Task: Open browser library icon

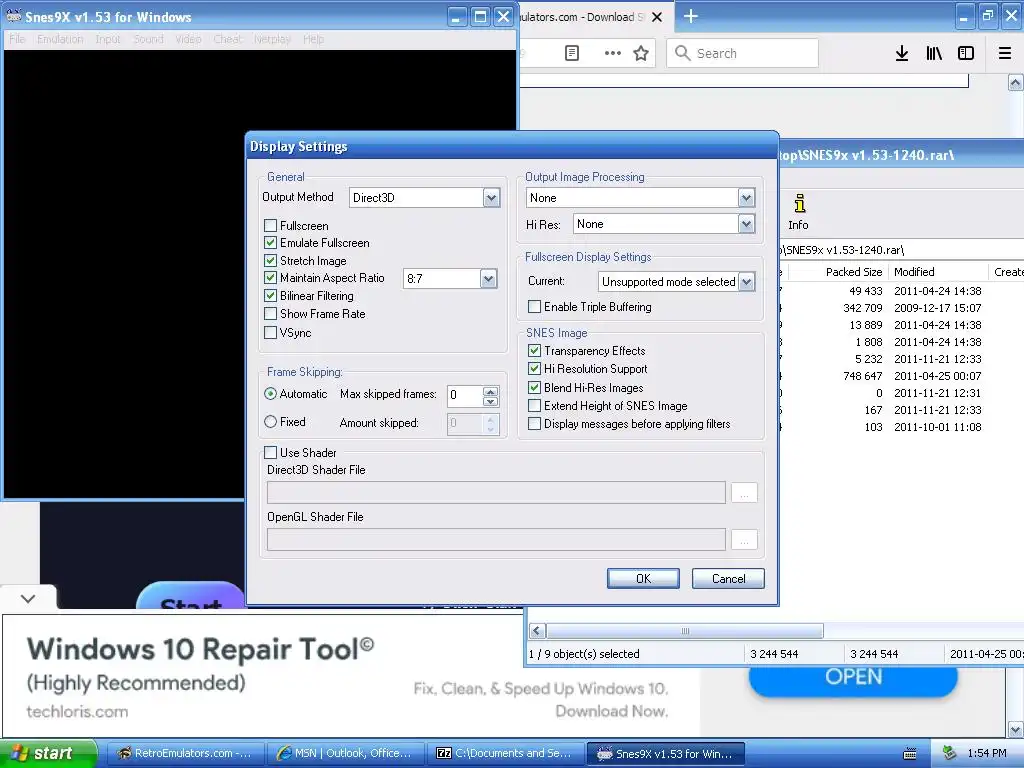Action: pos(934,53)
